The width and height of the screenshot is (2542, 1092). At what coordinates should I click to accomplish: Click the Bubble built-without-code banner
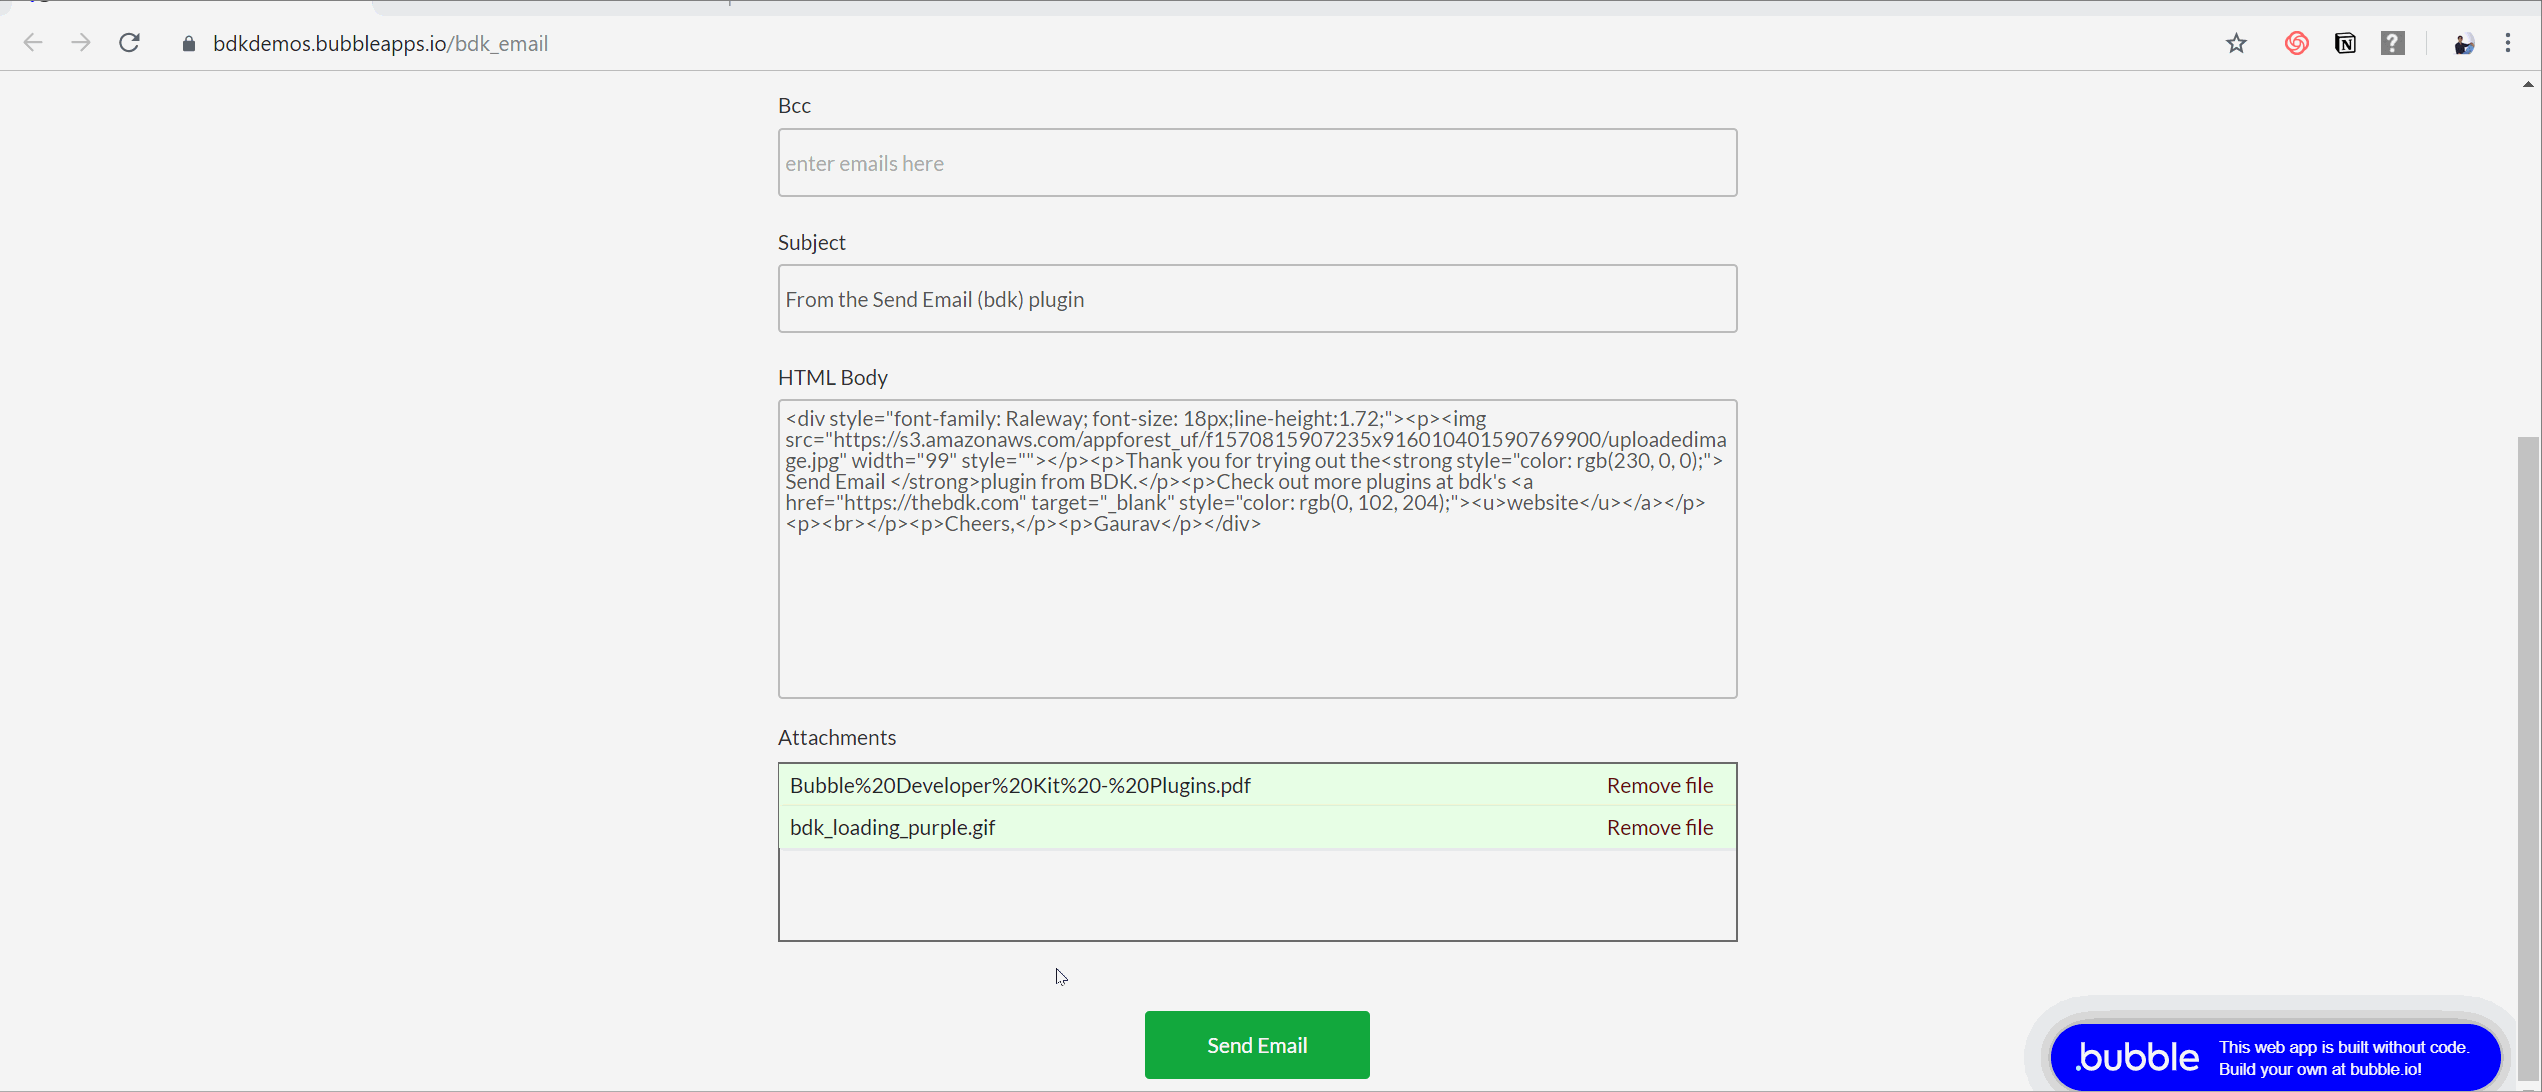pyautogui.click(x=2274, y=1057)
